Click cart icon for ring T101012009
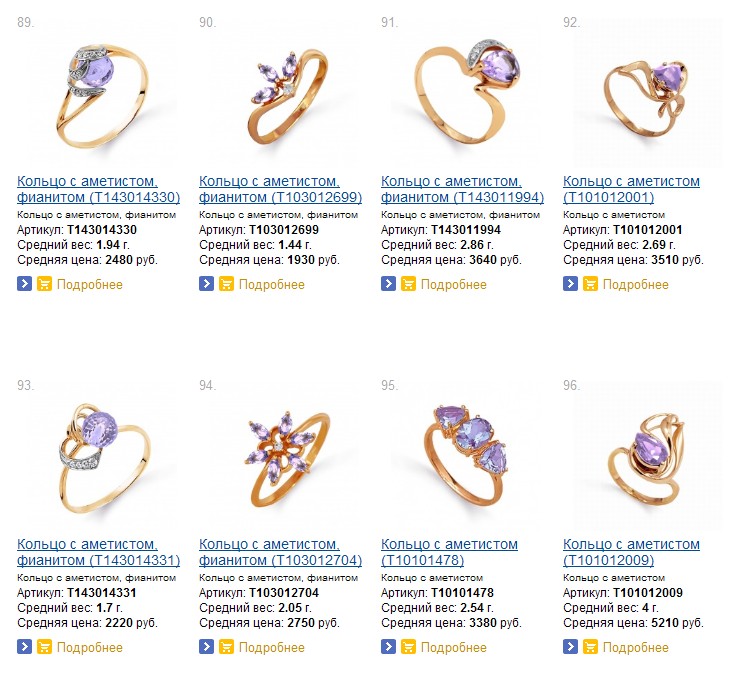 pyautogui.click(x=590, y=647)
